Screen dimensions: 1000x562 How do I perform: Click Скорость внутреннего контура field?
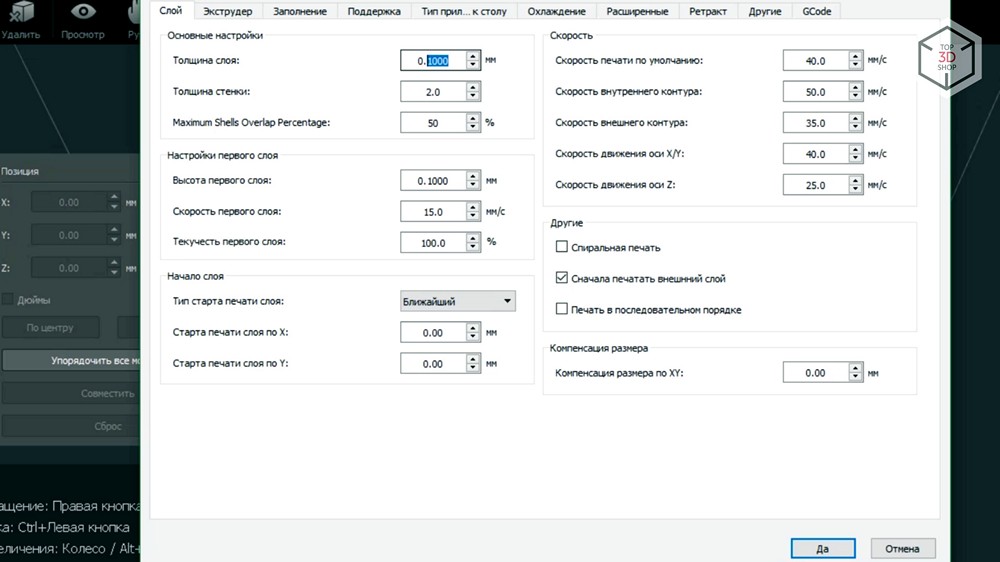point(816,92)
